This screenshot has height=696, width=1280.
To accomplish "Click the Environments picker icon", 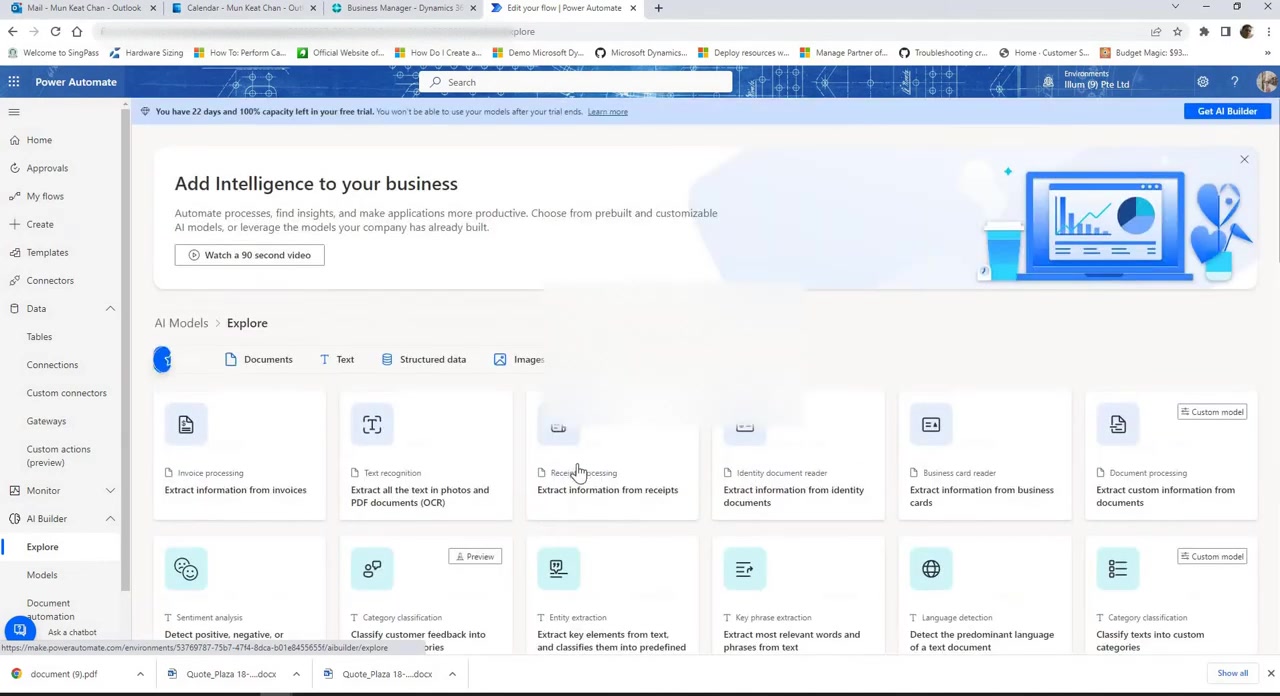I will point(1048,83).
